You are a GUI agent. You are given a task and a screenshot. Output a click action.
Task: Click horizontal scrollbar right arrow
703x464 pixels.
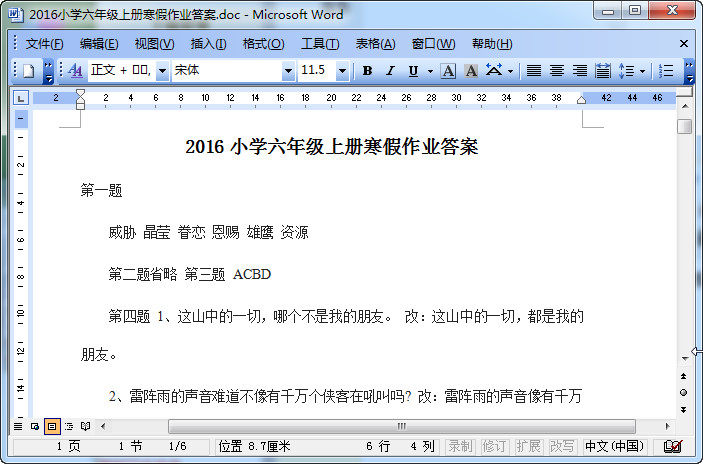point(667,426)
